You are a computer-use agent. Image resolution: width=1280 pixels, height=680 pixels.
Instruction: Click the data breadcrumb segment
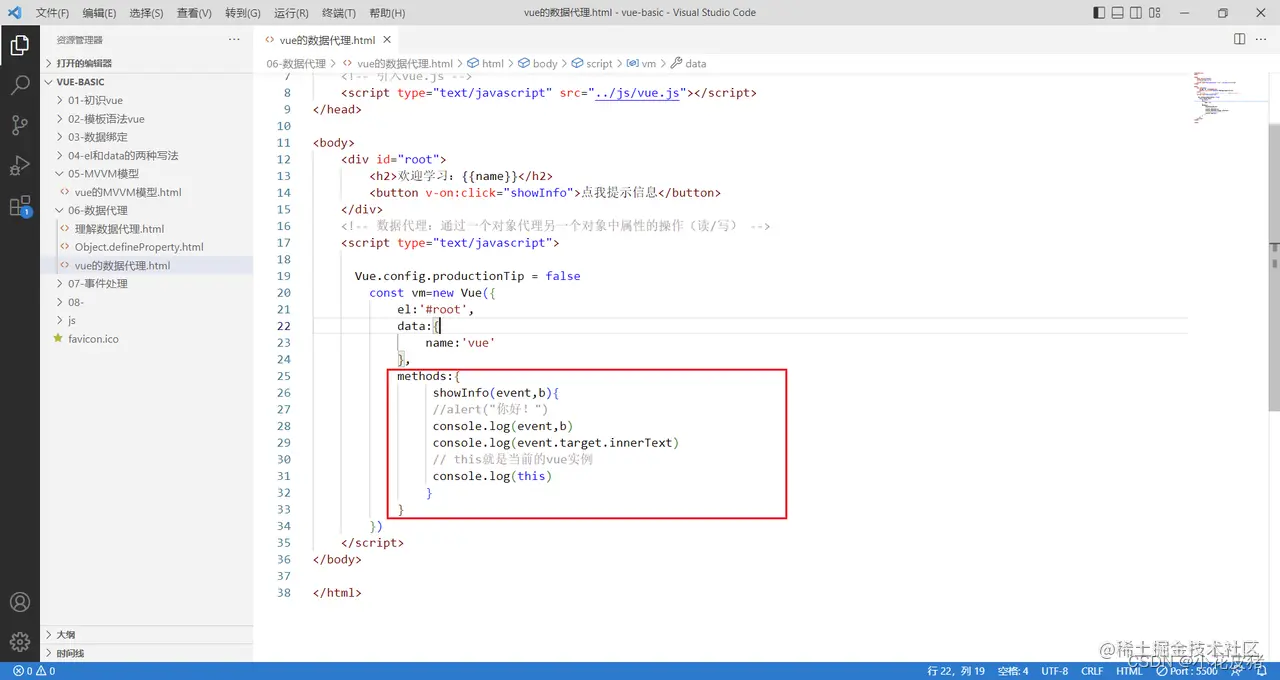pyautogui.click(x=689, y=63)
